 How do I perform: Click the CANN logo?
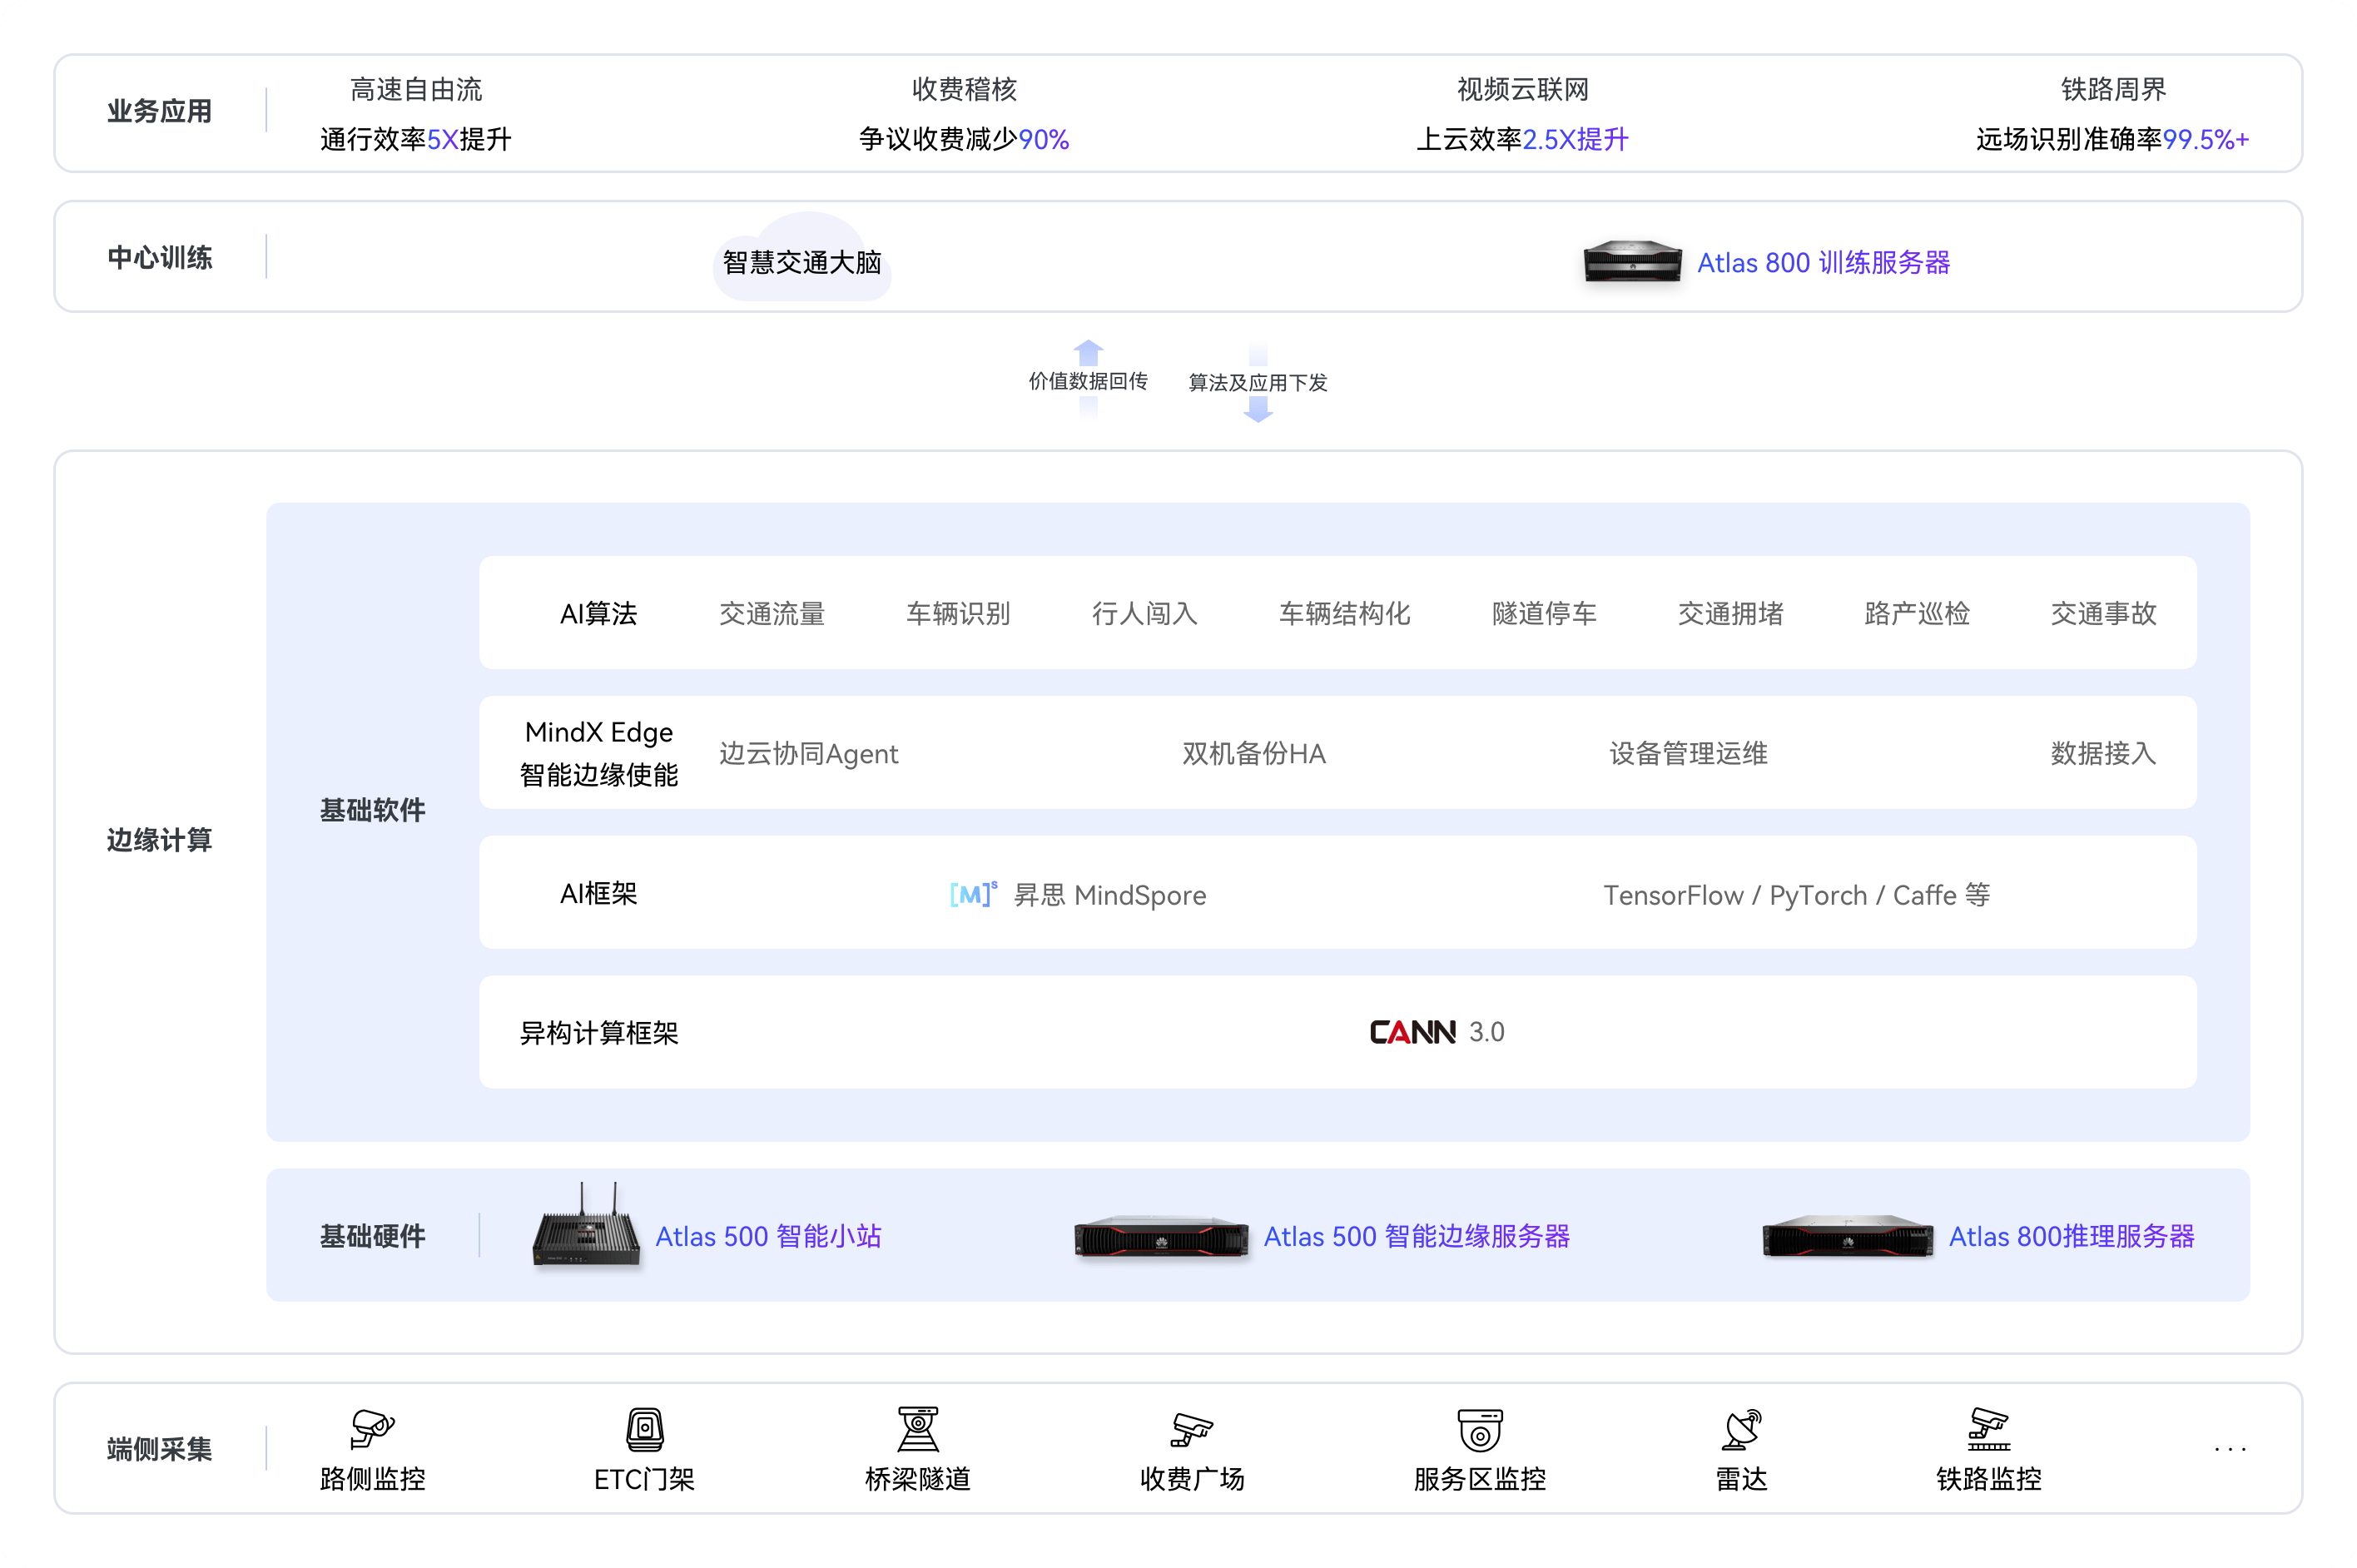[1412, 1032]
